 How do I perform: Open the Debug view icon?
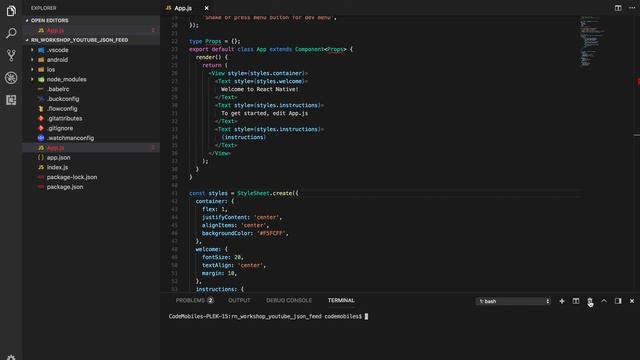tap(11, 78)
